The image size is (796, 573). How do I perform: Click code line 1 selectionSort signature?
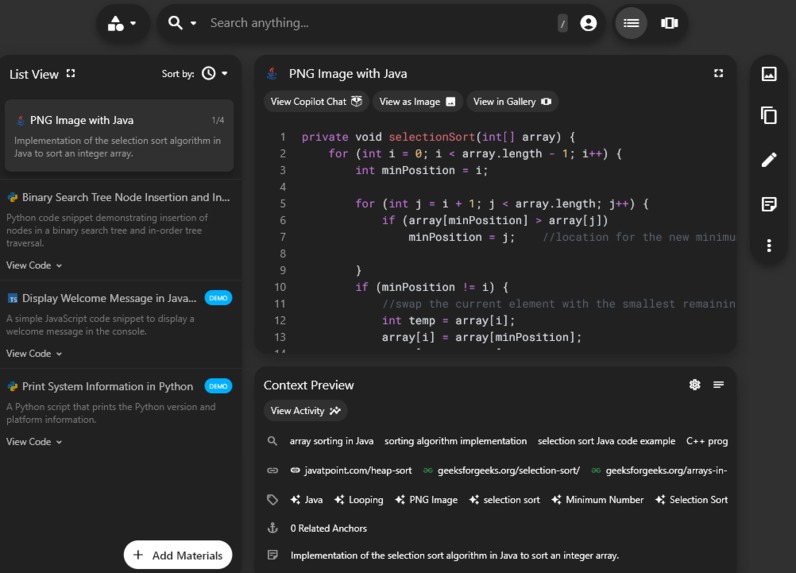coord(439,137)
